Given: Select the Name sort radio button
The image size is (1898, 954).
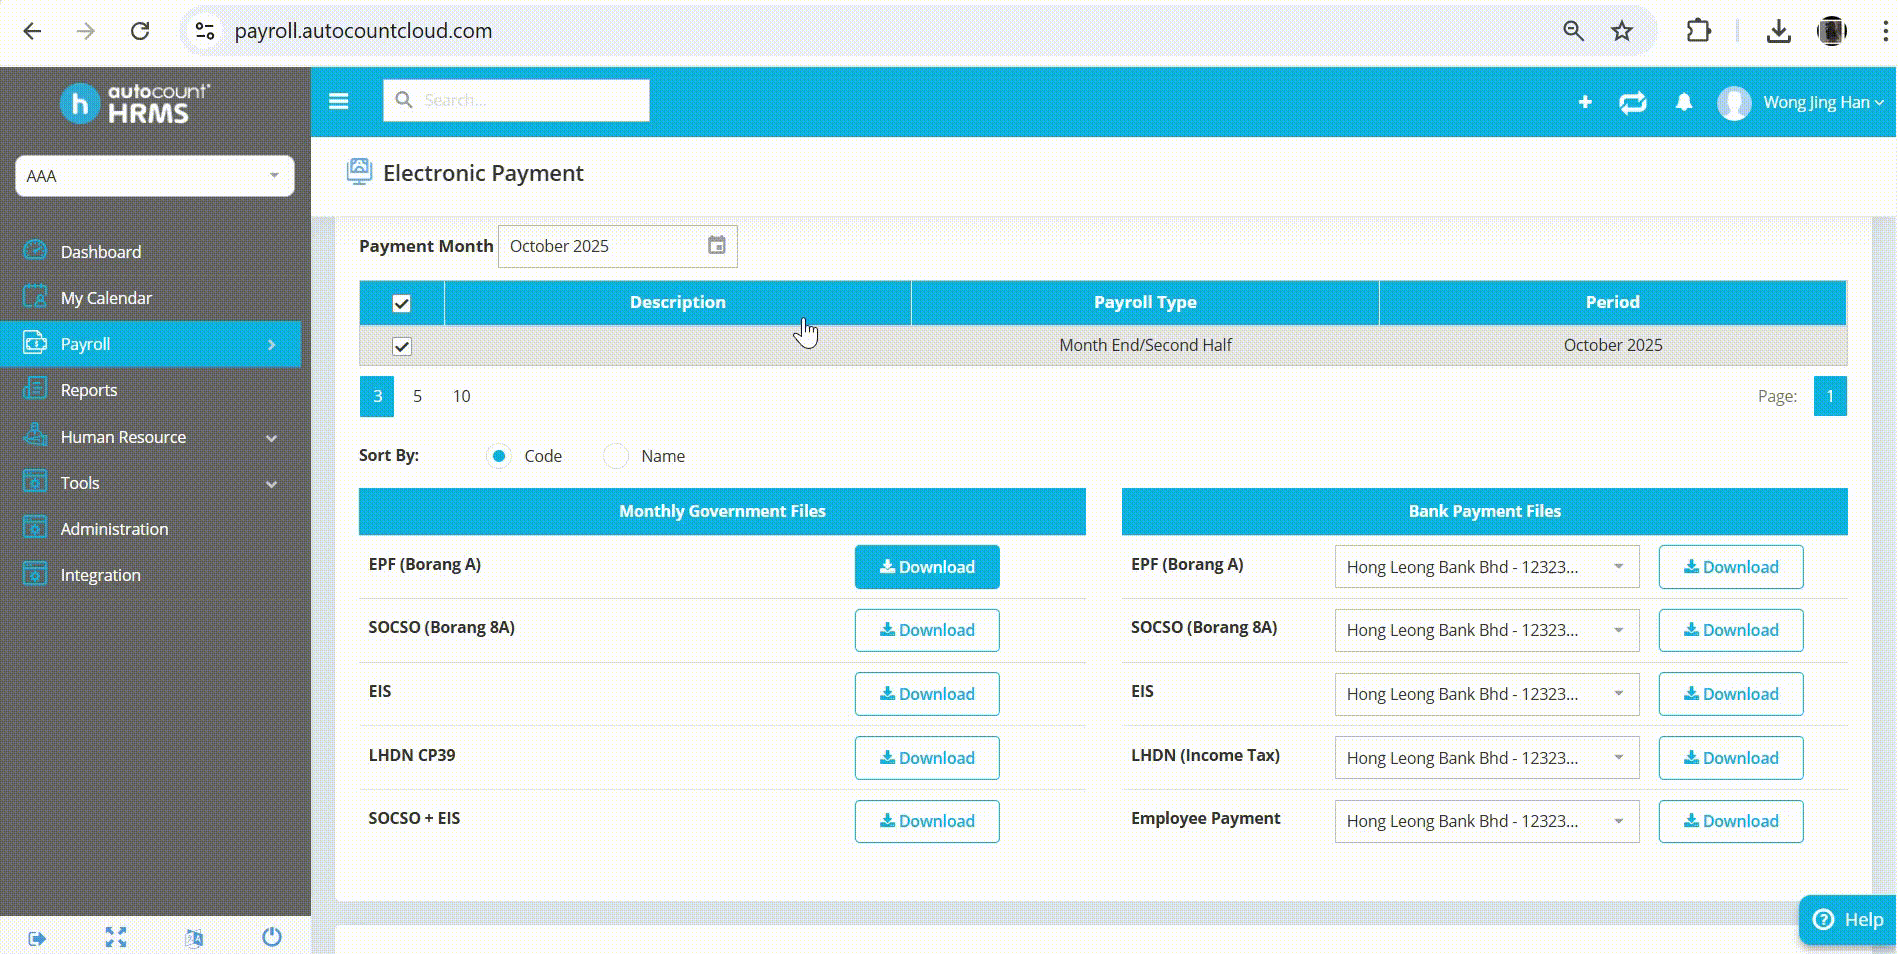Looking at the screenshot, I should (x=616, y=456).
